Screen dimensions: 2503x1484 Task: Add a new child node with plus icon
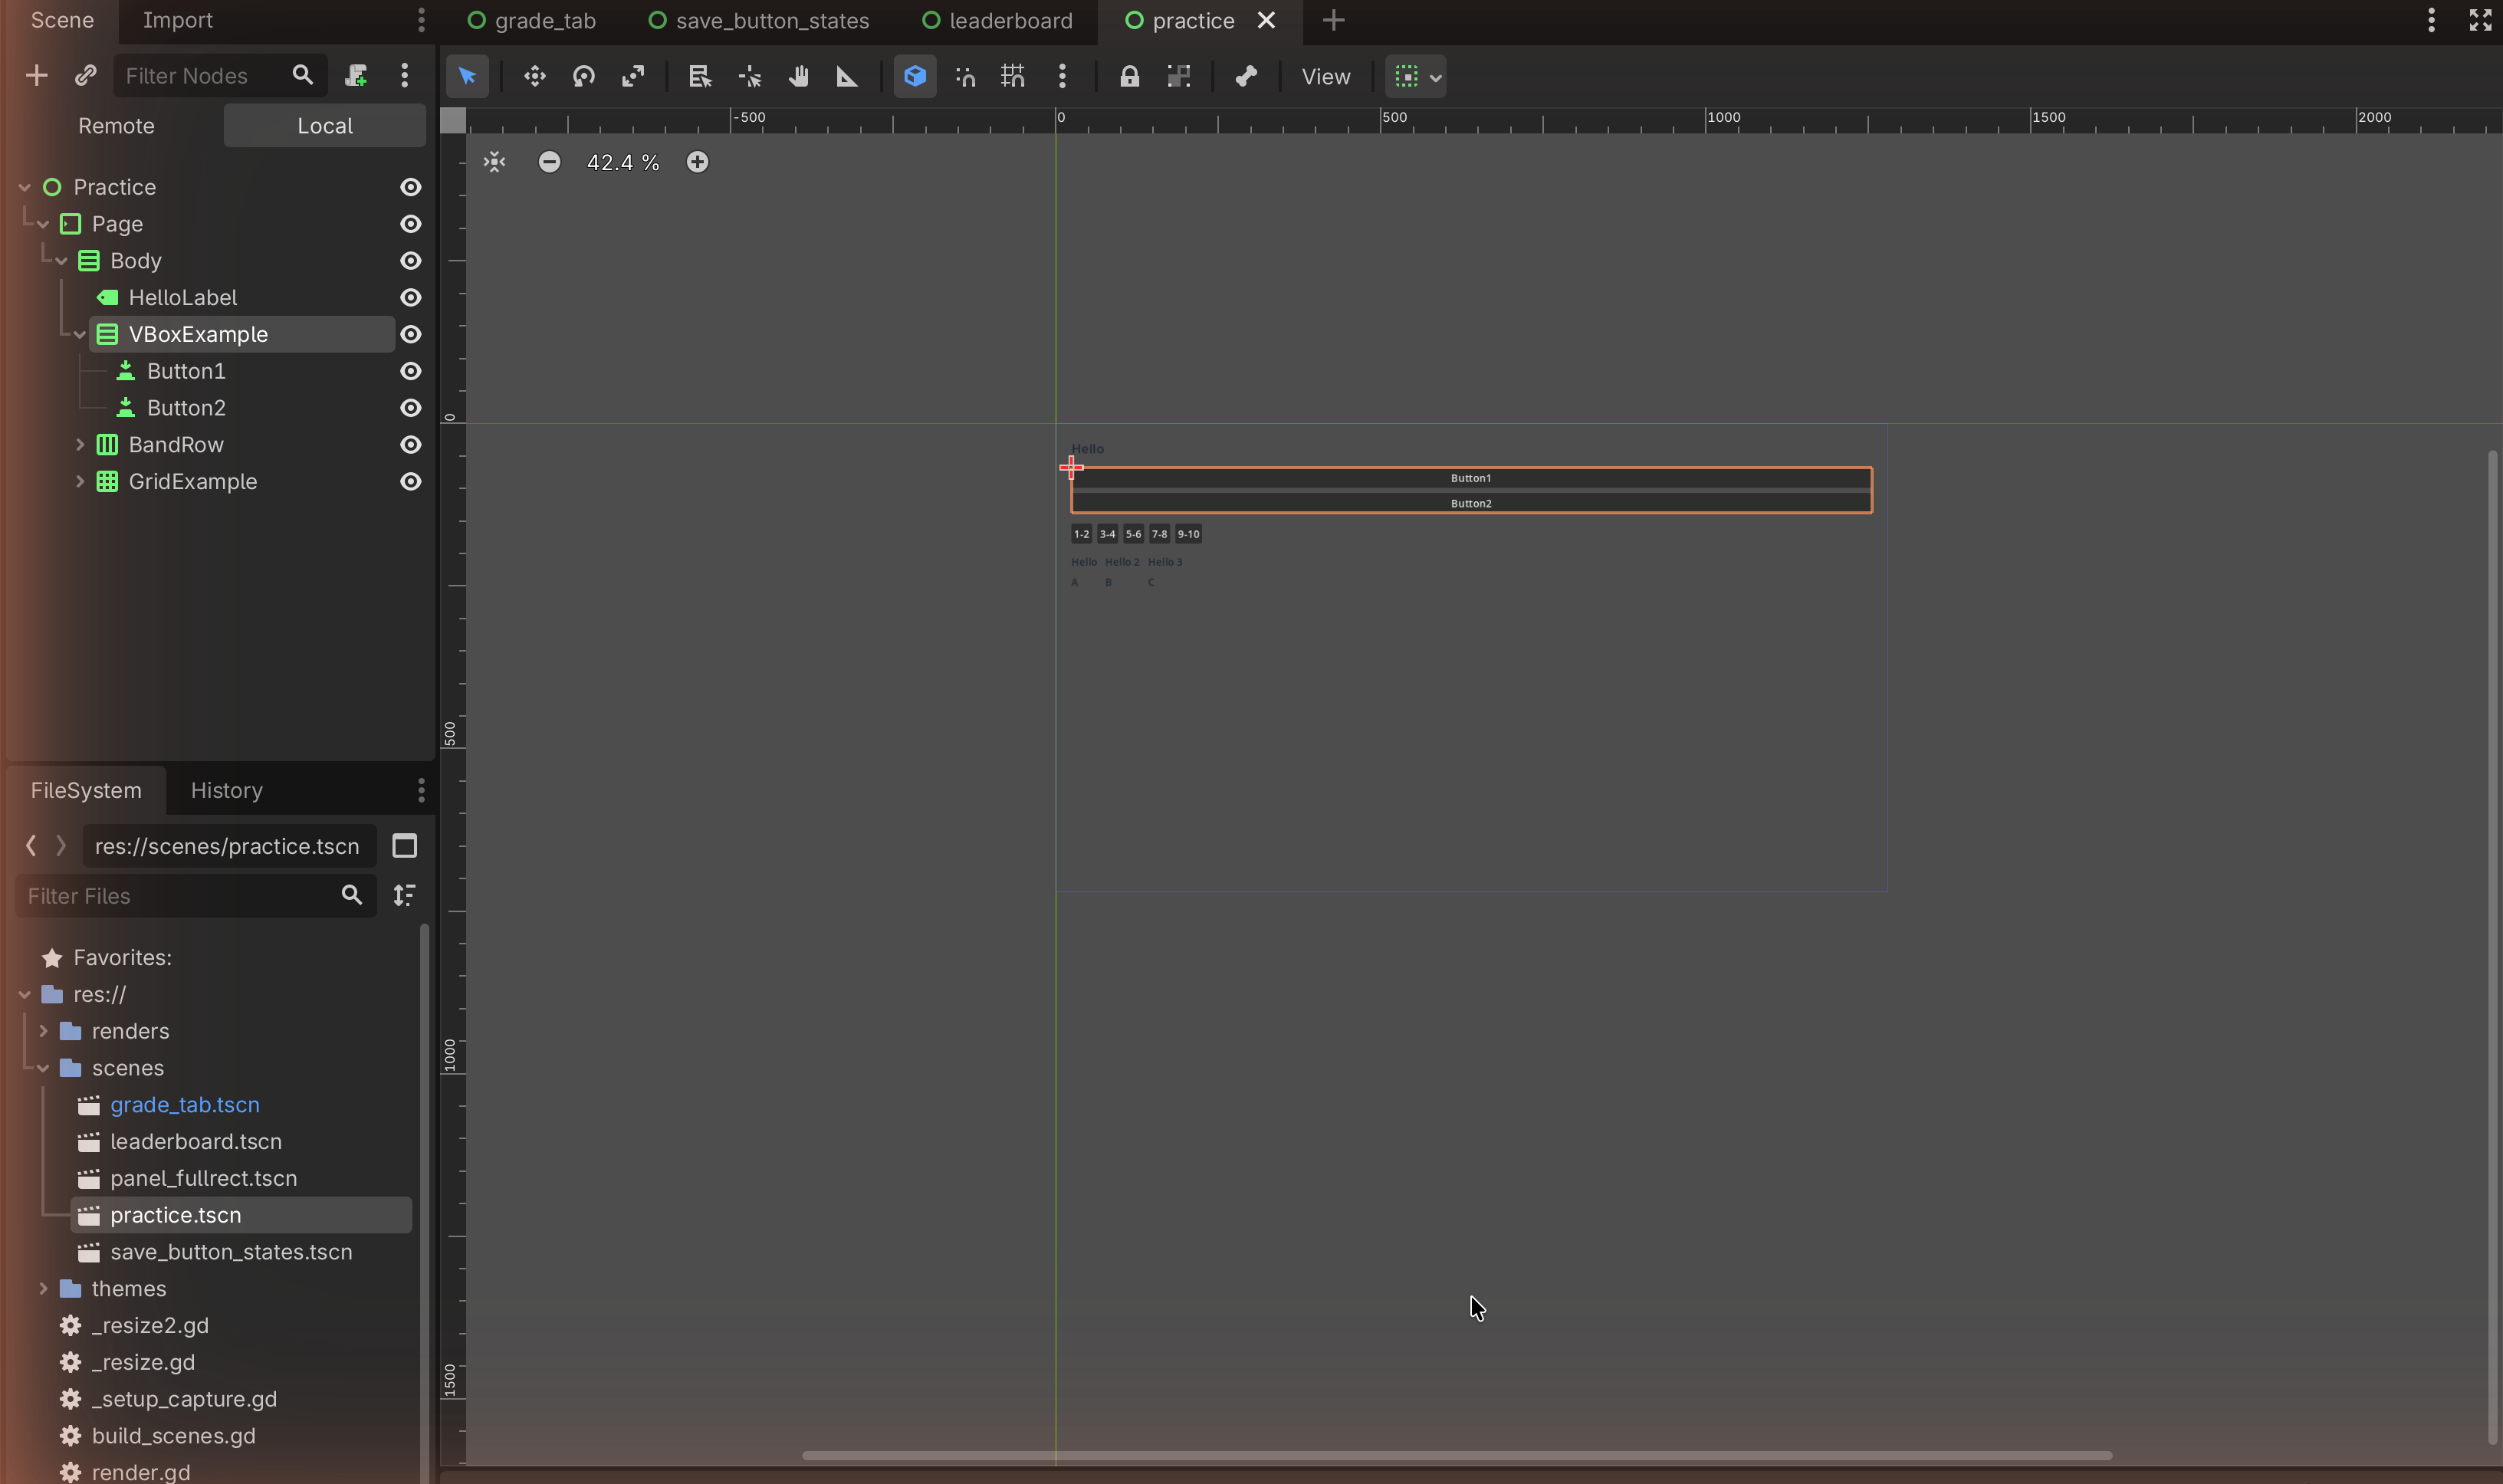(x=36, y=76)
